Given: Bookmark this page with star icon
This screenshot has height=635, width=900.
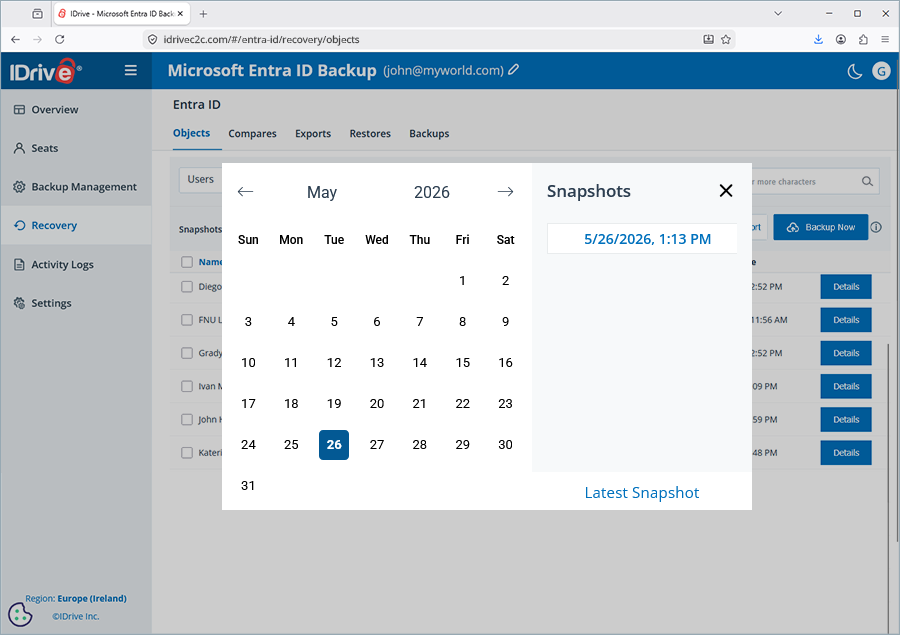Looking at the screenshot, I should tap(726, 40).
